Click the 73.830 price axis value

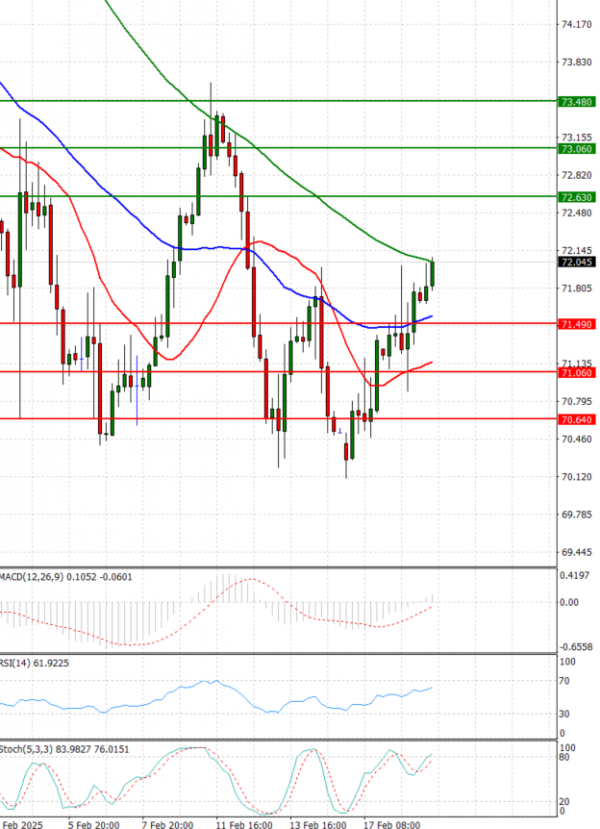tap(577, 62)
